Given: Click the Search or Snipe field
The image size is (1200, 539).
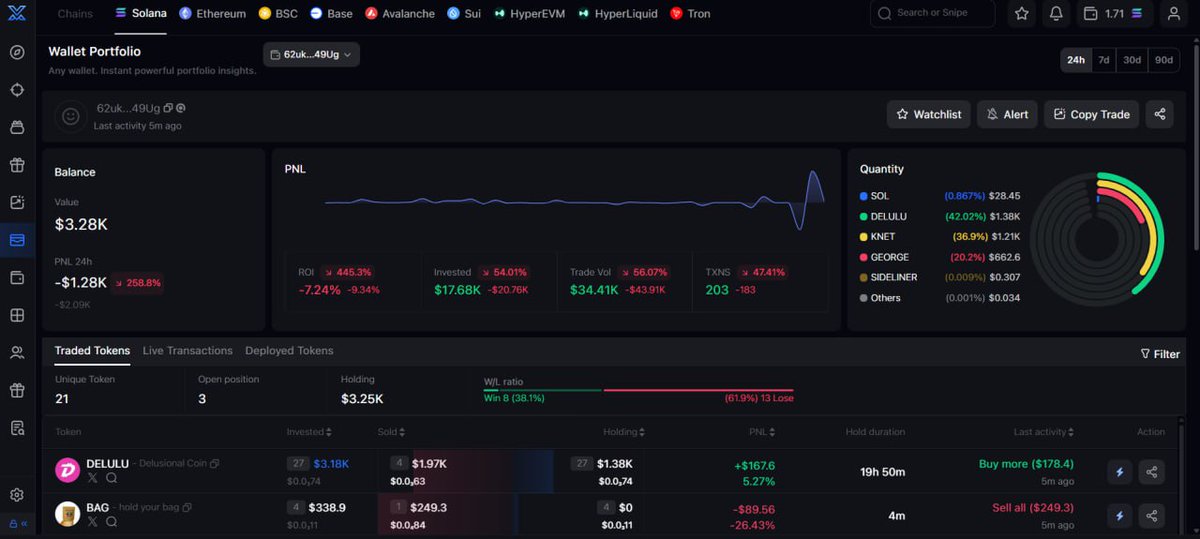Looking at the screenshot, I should click(933, 14).
